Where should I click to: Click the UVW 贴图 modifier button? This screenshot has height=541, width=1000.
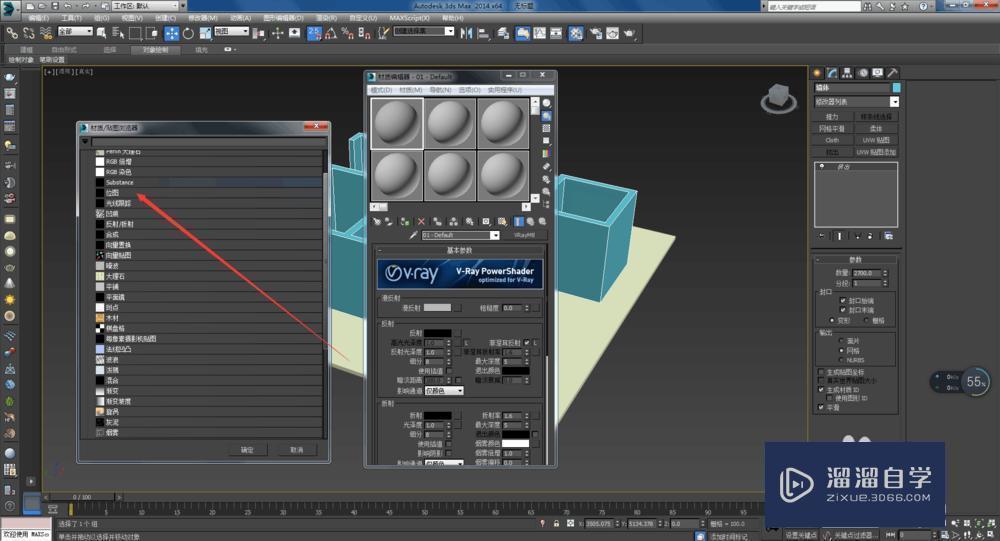pyautogui.click(x=876, y=140)
